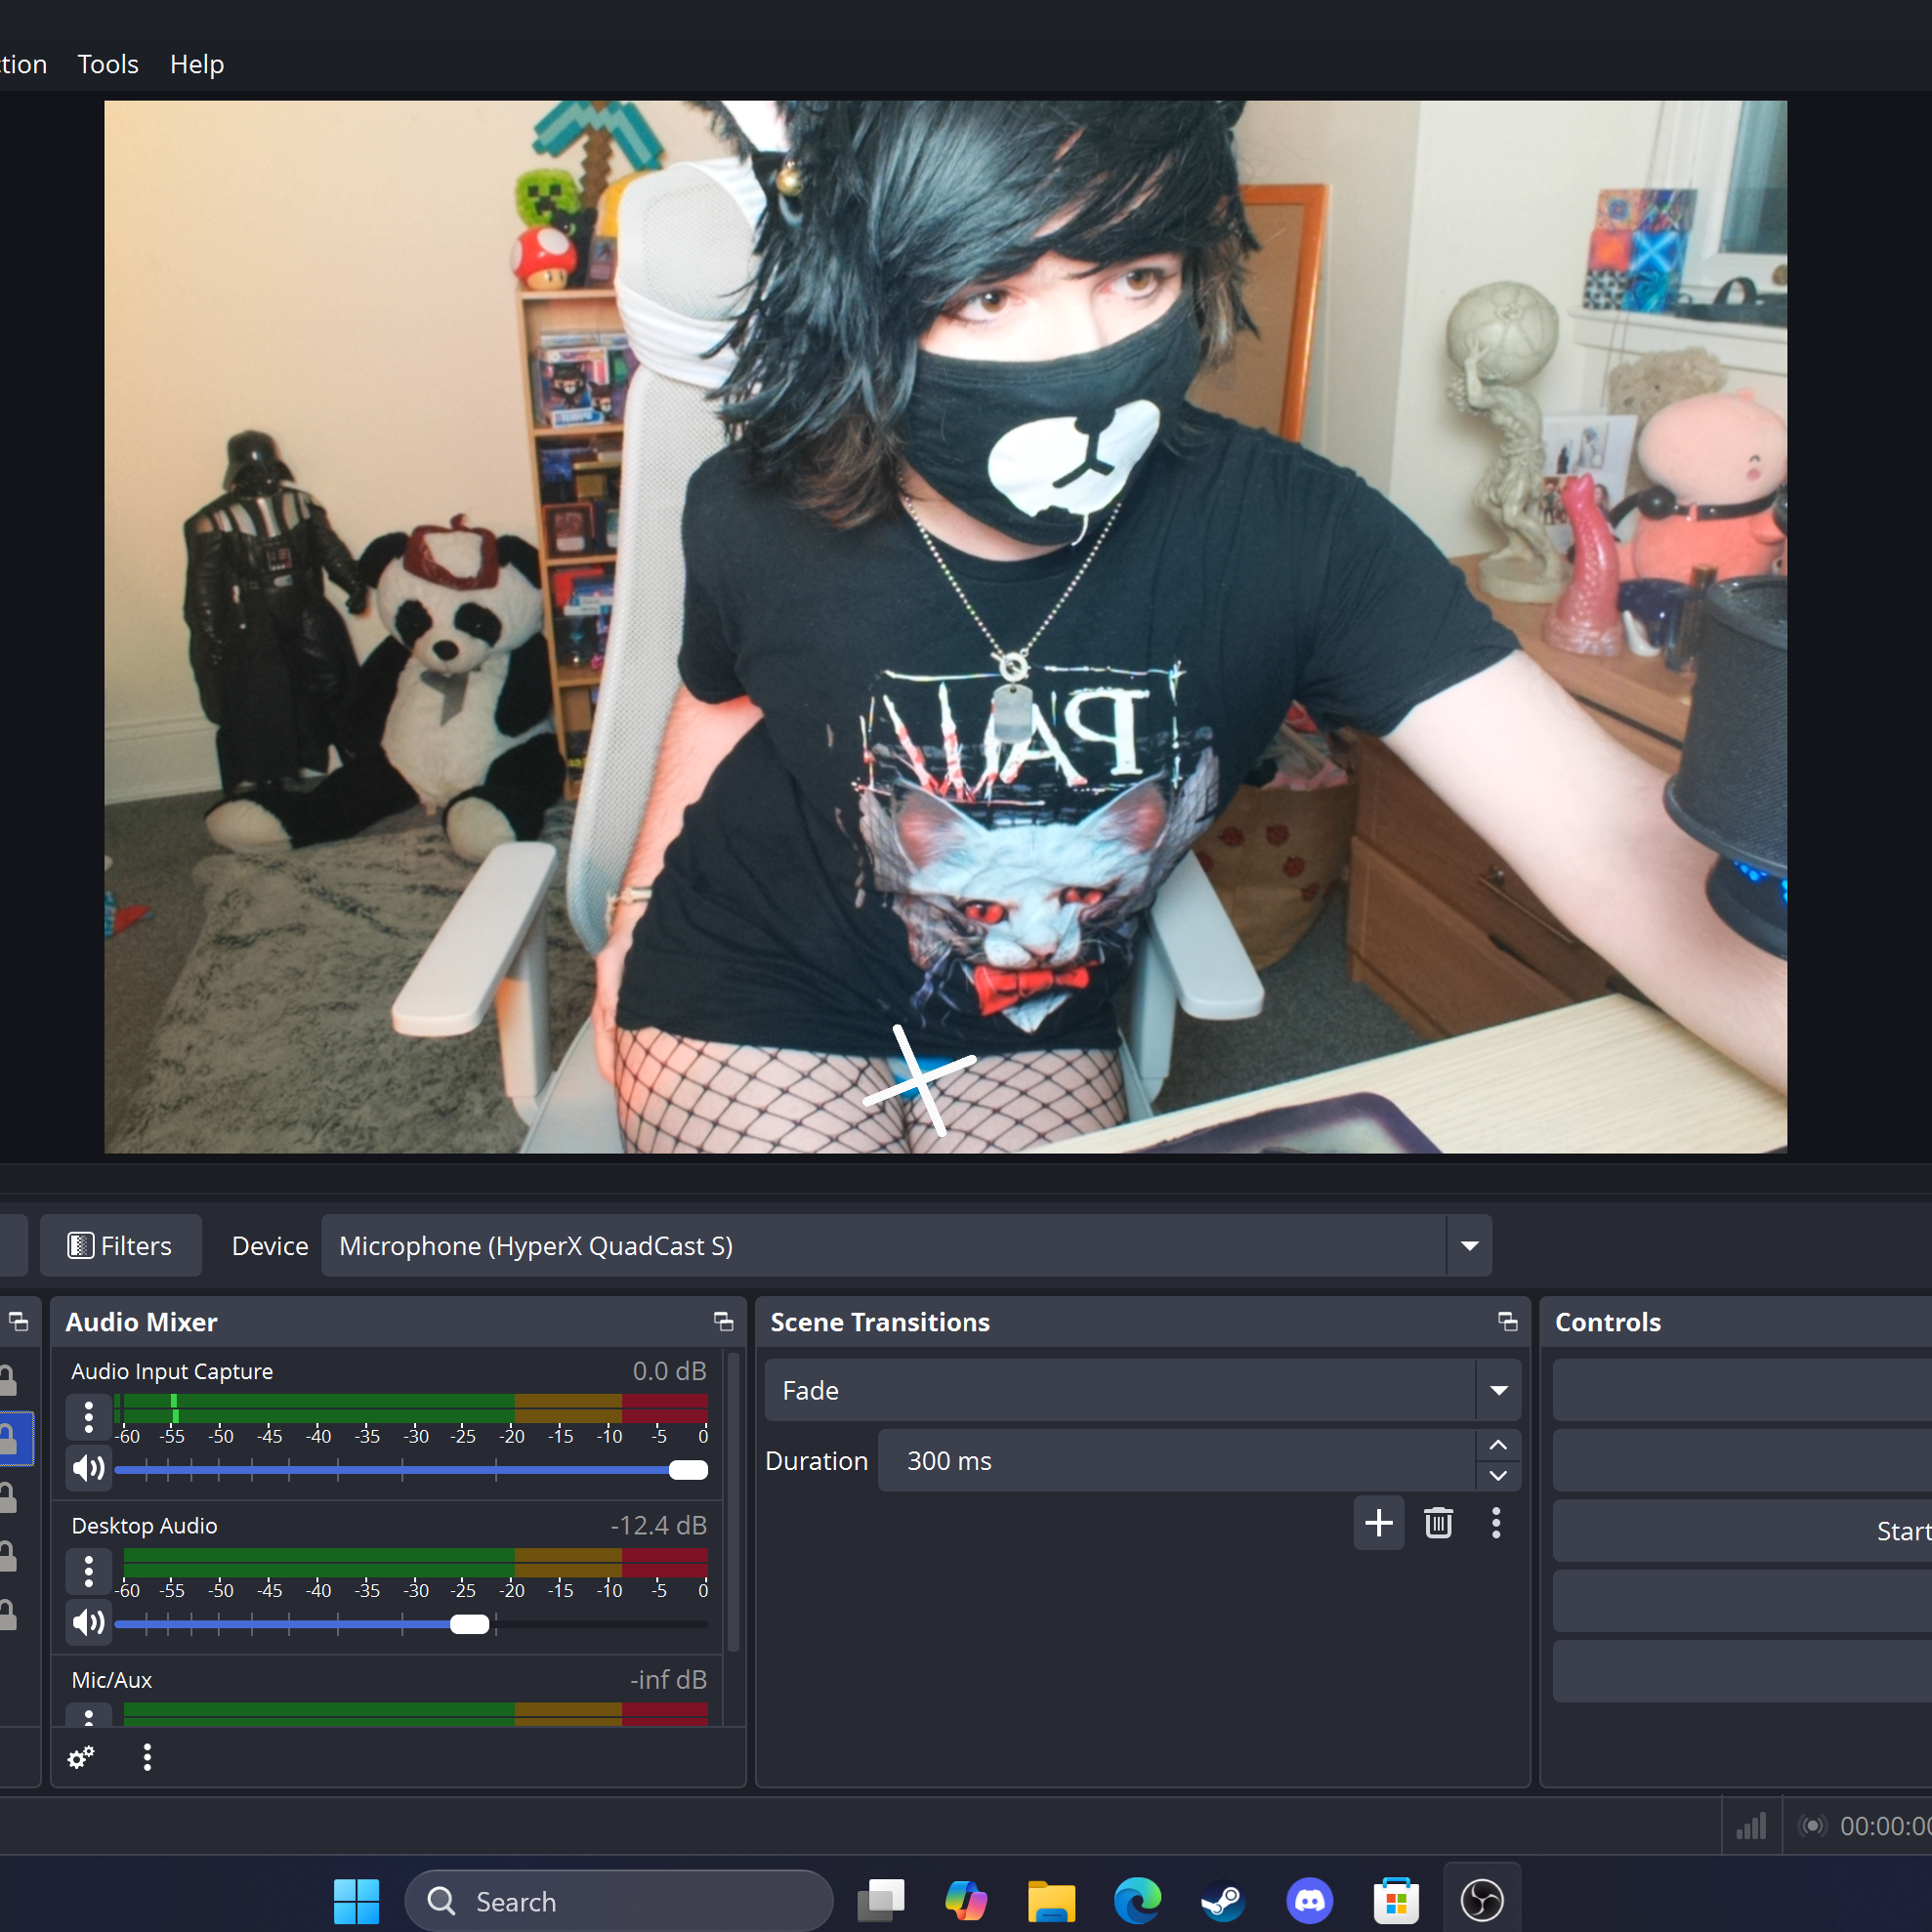Image resolution: width=1932 pixels, height=1932 pixels.
Task: Open advanced audio properties gears icon
Action: pos(81,1757)
